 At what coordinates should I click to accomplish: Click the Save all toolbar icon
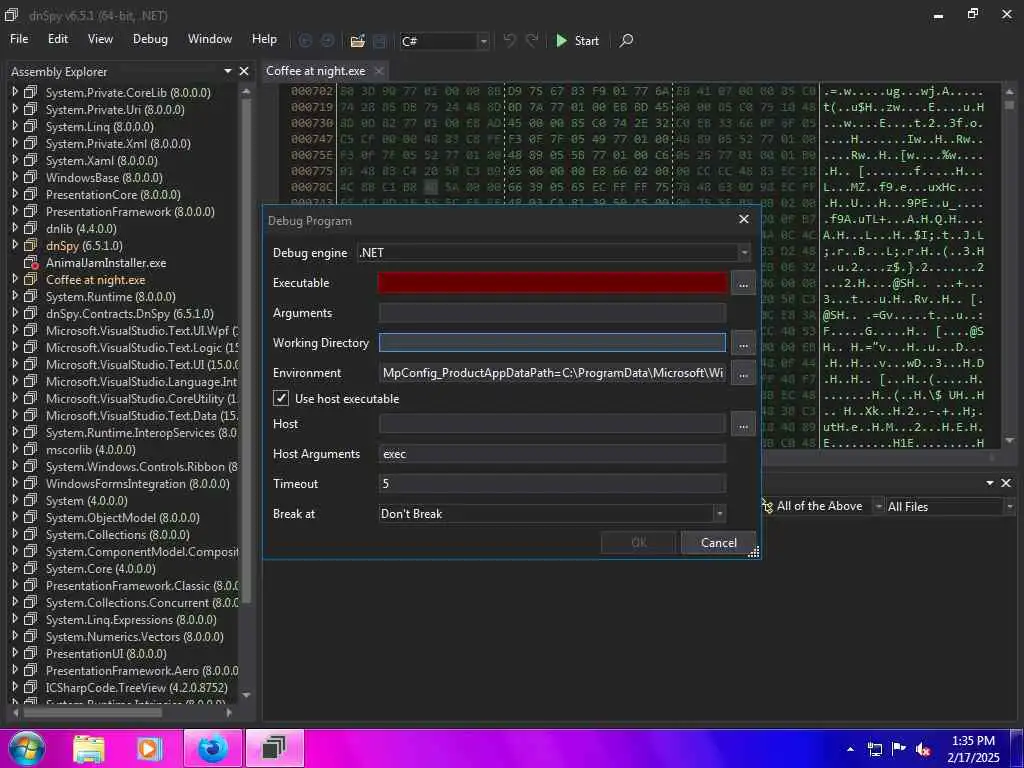pos(379,41)
